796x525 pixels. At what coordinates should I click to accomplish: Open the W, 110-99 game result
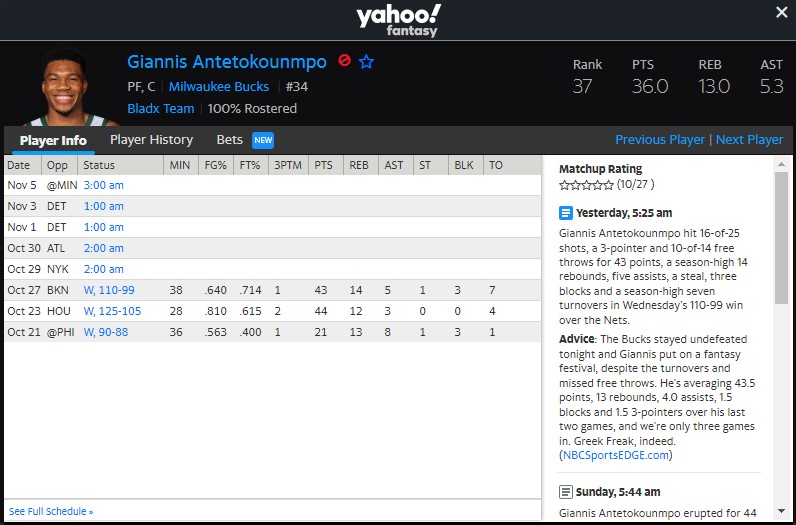[x=109, y=290]
